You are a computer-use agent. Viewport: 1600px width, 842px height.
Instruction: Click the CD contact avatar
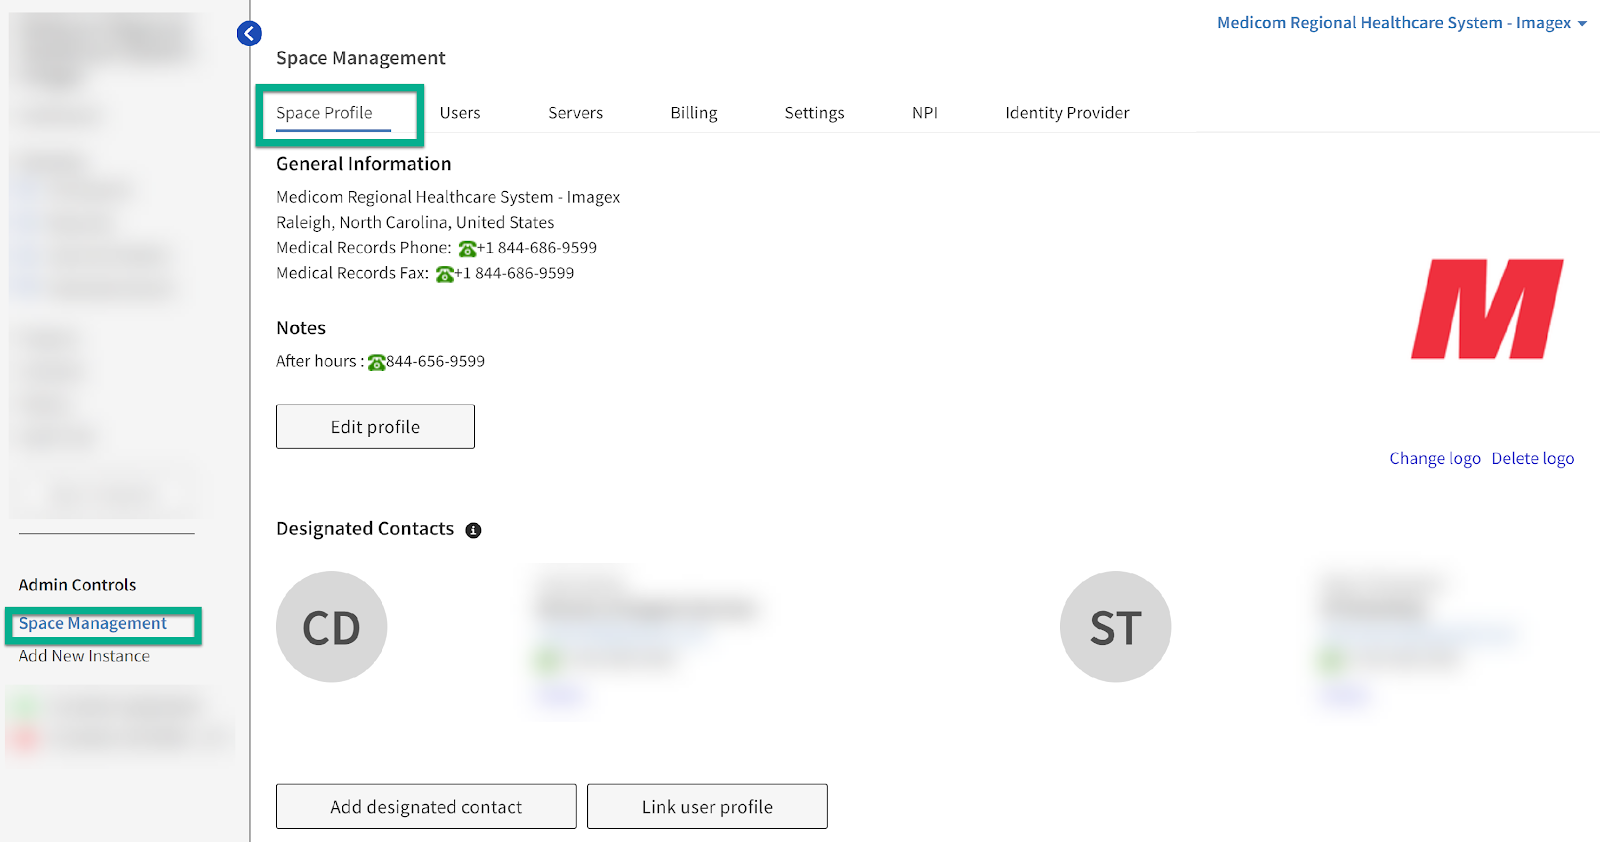(331, 627)
